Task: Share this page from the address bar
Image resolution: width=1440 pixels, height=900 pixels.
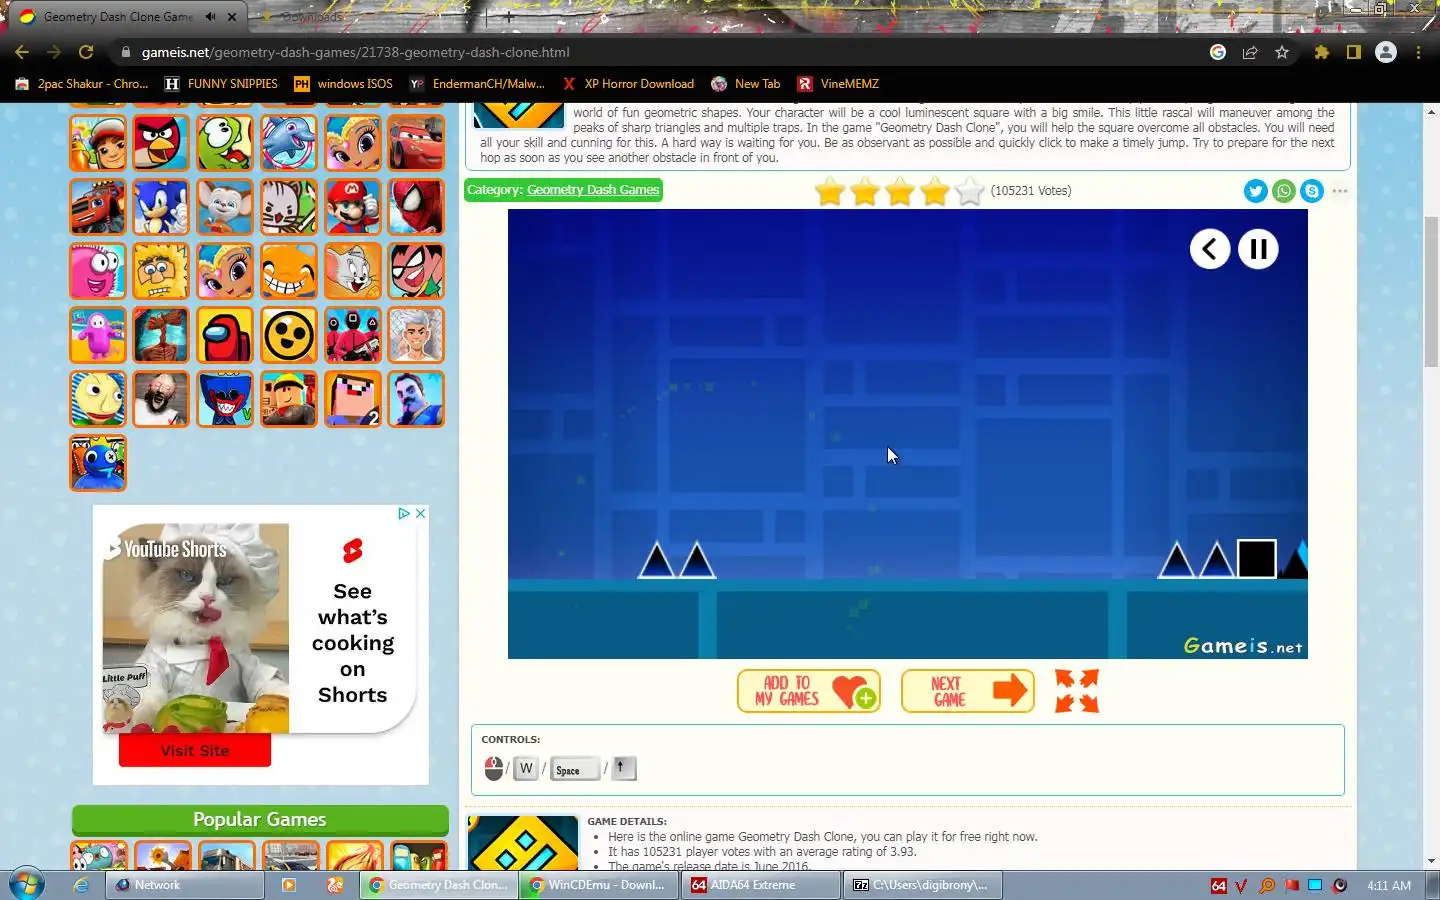Action: tap(1250, 52)
